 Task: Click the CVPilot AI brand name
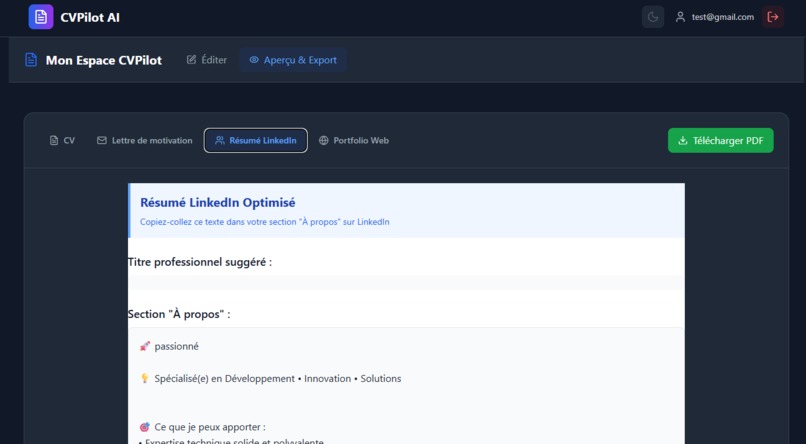pos(90,17)
